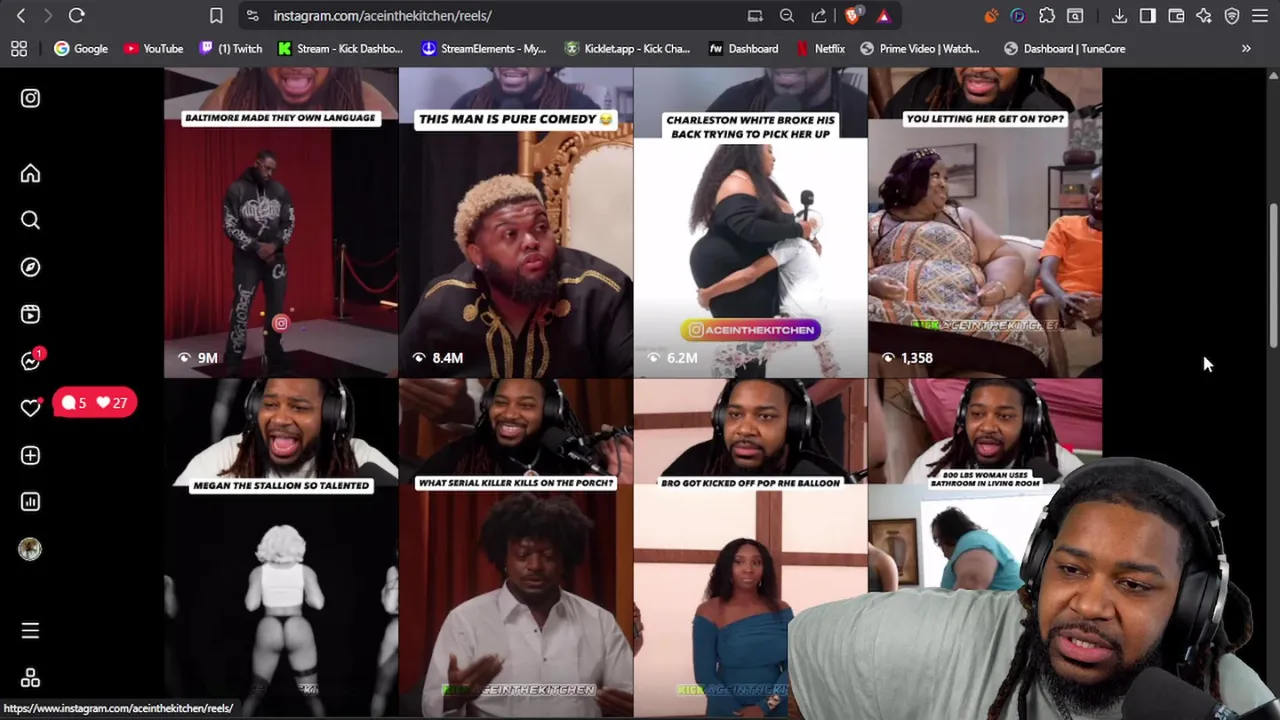
Task: Open the browser main menu
Action: (x=1260, y=16)
